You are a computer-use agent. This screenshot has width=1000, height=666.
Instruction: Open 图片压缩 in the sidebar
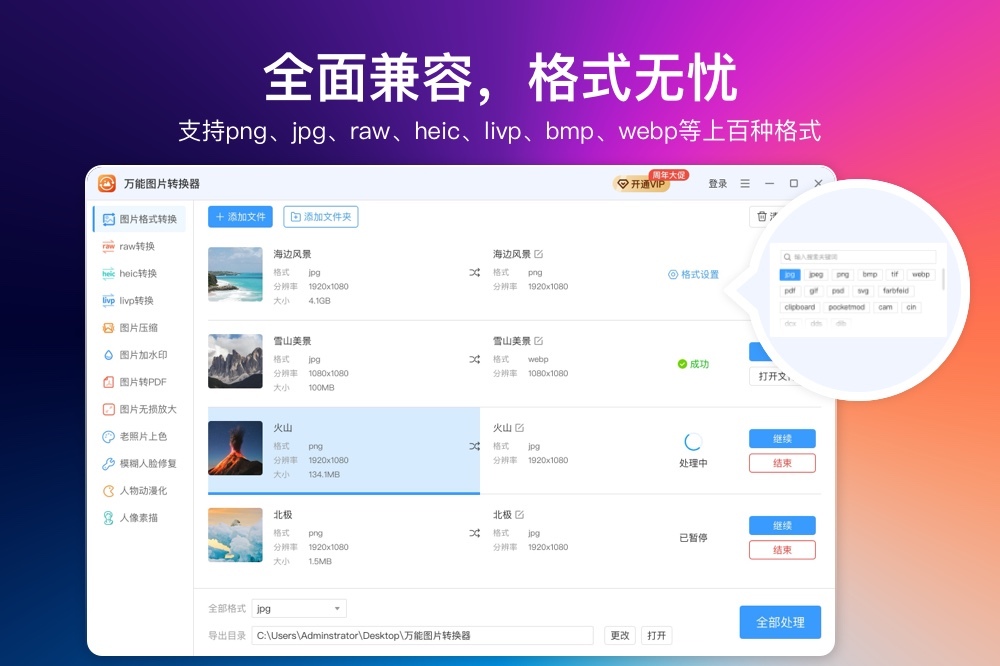pyautogui.click(x=138, y=328)
